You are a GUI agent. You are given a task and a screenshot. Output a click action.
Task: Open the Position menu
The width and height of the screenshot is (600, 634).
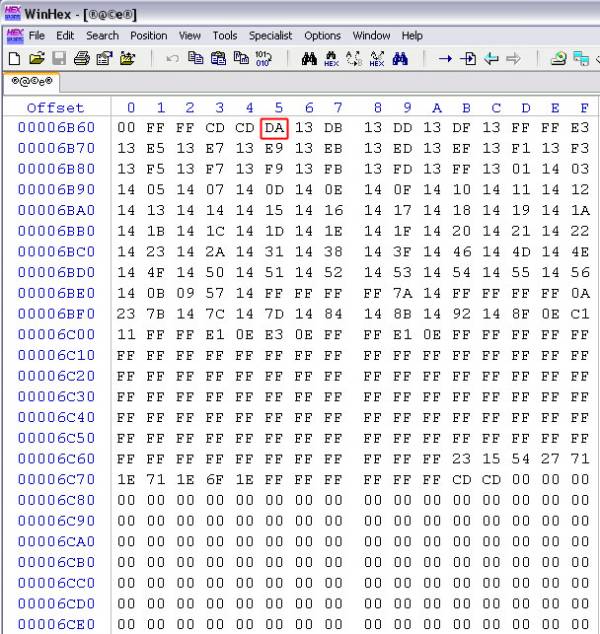click(148, 36)
